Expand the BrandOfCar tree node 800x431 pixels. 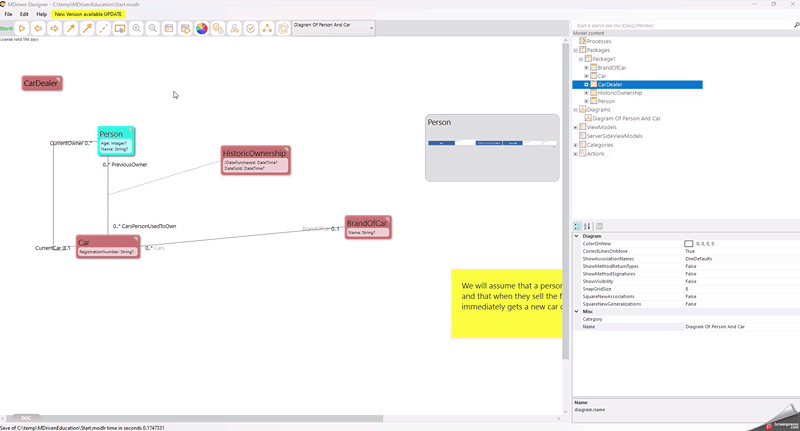(x=586, y=67)
